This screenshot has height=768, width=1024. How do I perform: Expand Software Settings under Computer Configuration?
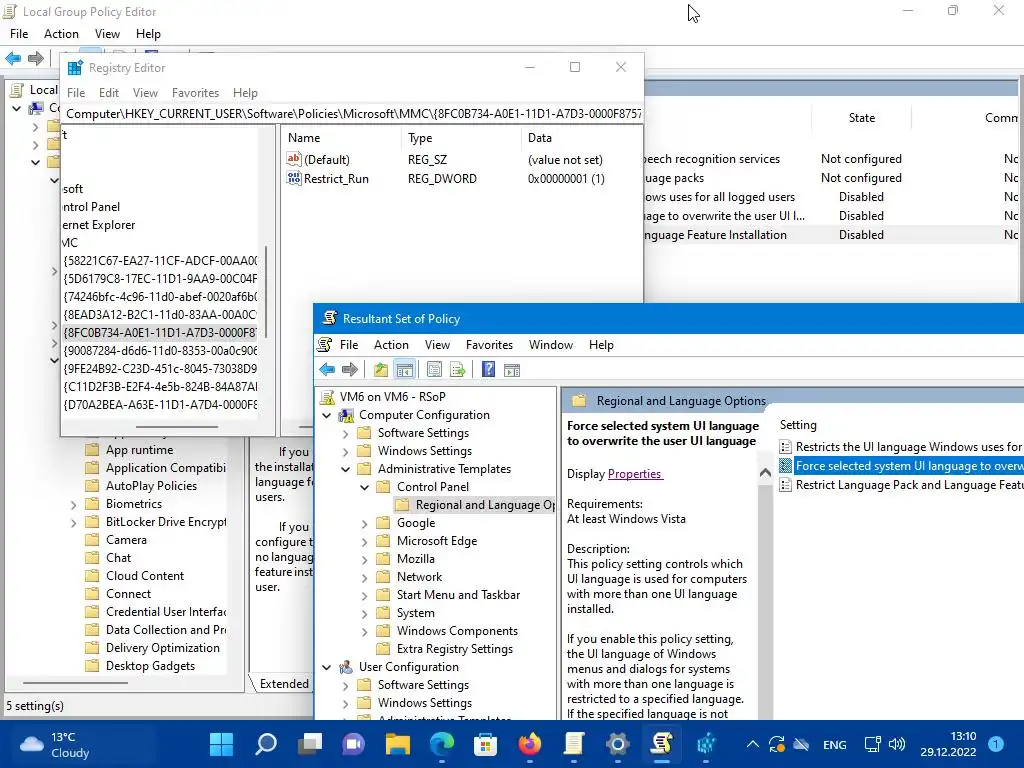pyautogui.click(x=345, y=433)
